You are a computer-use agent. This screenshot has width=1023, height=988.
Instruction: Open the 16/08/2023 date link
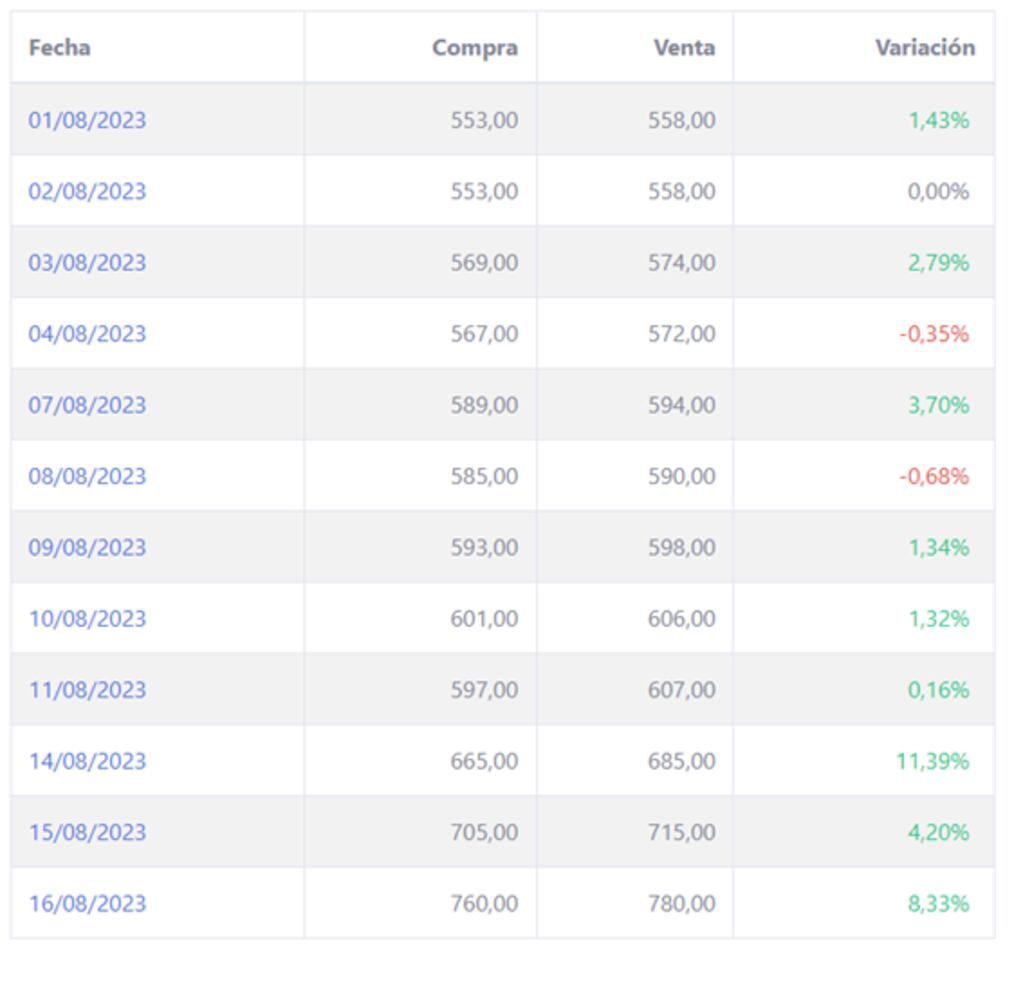[87, 903]
